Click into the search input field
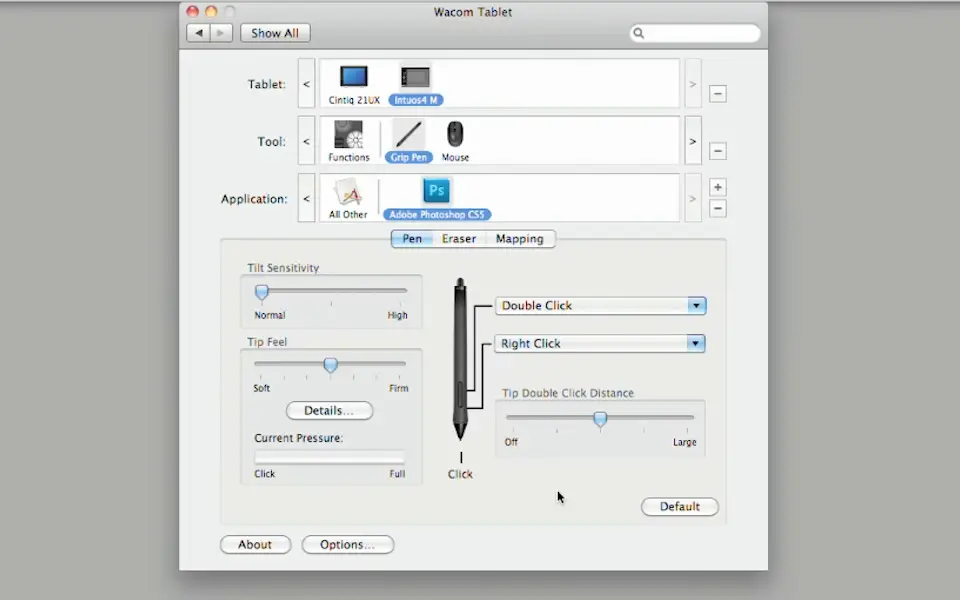 (695, 33)
